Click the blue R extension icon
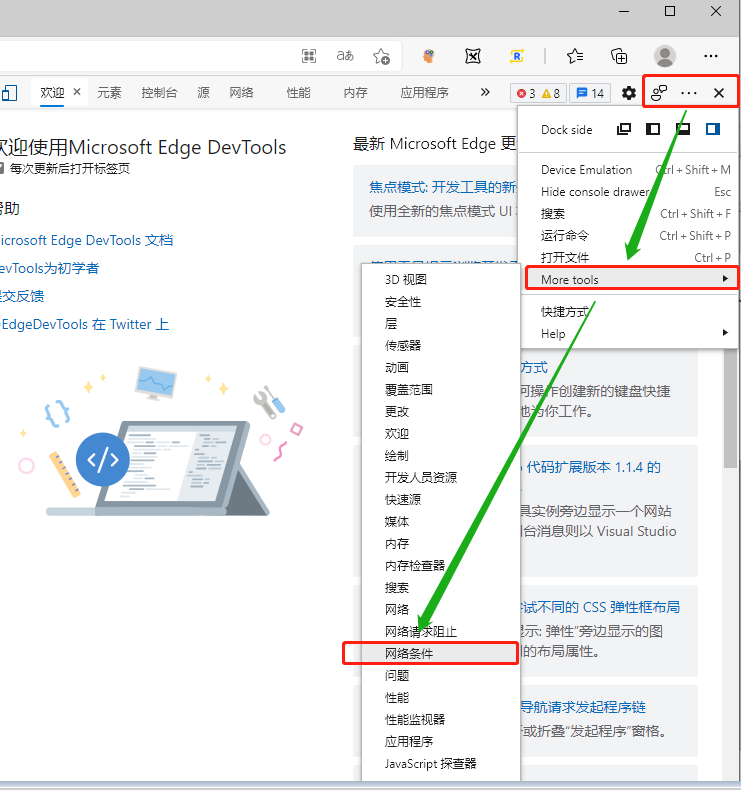 click(517, 56)
